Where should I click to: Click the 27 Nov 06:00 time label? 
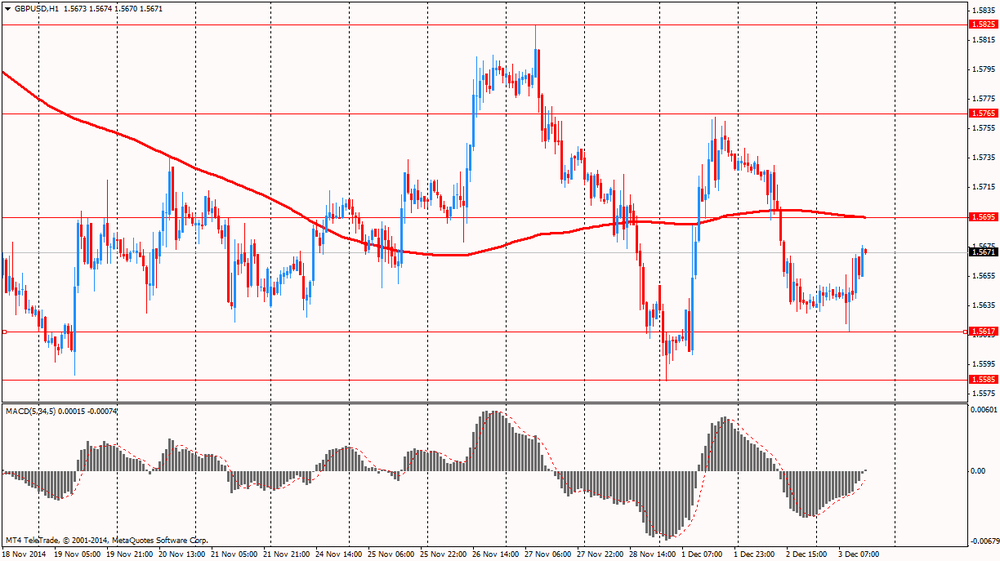(548, 555)
